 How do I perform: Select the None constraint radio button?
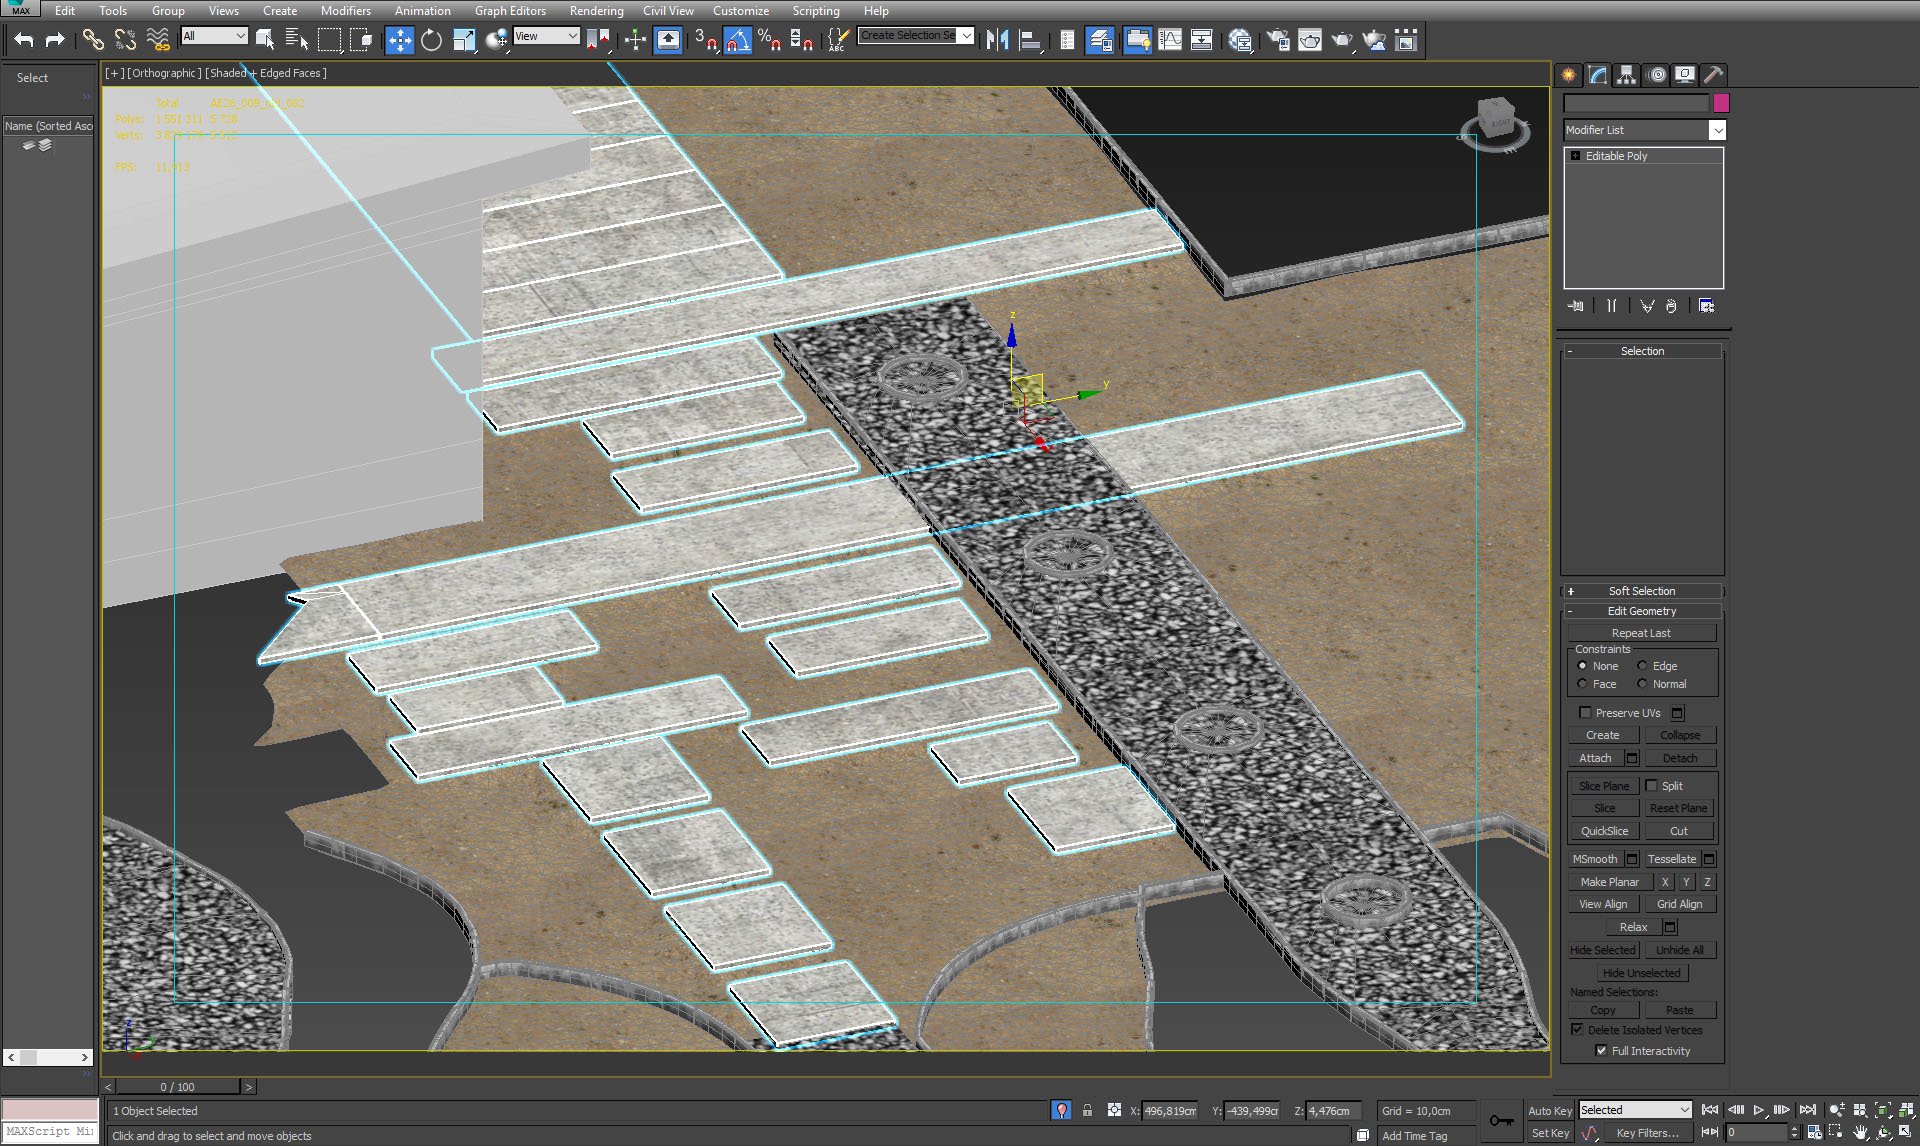[1582, 666]
